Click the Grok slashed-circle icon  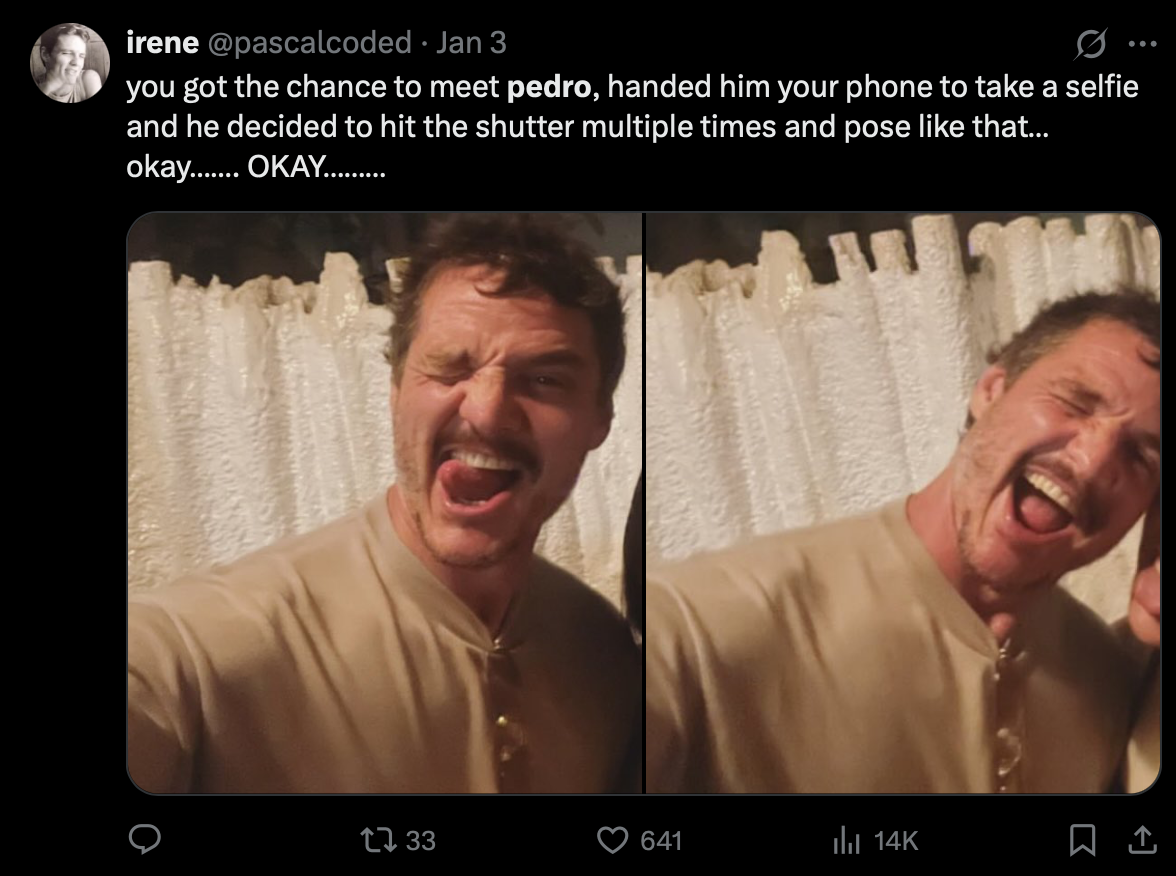click(x=1088, y=44)
